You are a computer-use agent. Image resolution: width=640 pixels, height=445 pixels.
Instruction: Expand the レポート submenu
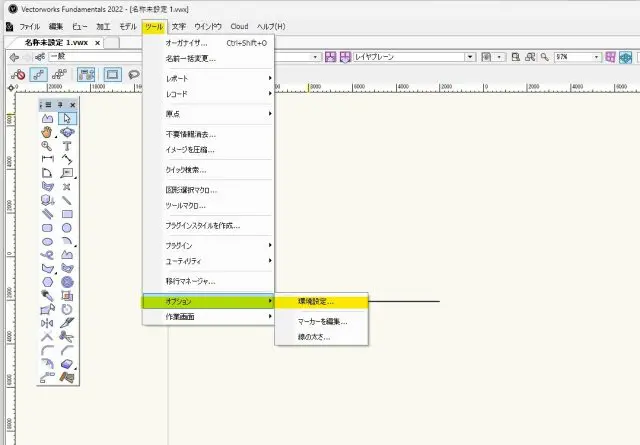tap(208, 78)
